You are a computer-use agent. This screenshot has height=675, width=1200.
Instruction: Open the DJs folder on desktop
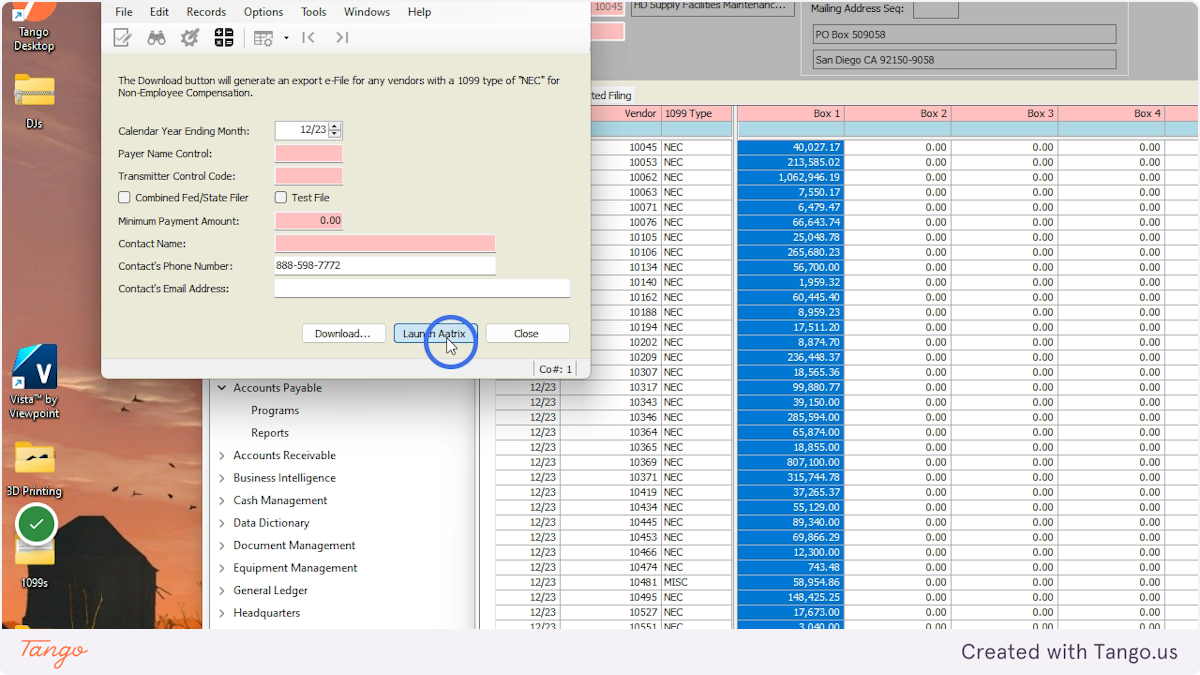34,100
